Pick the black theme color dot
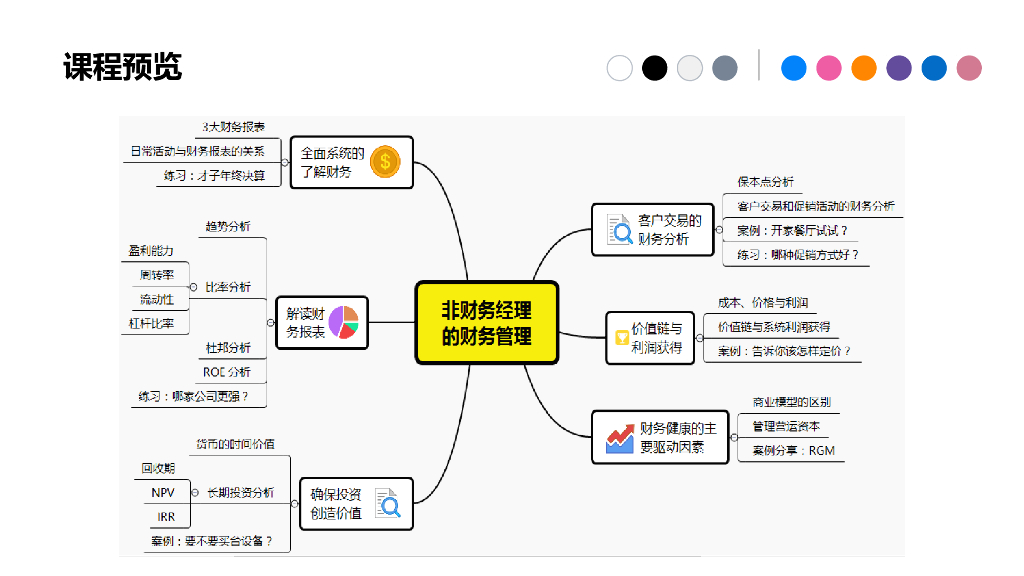The height and width of the screenshot is (576, 1024). click(x=654, y=68)
